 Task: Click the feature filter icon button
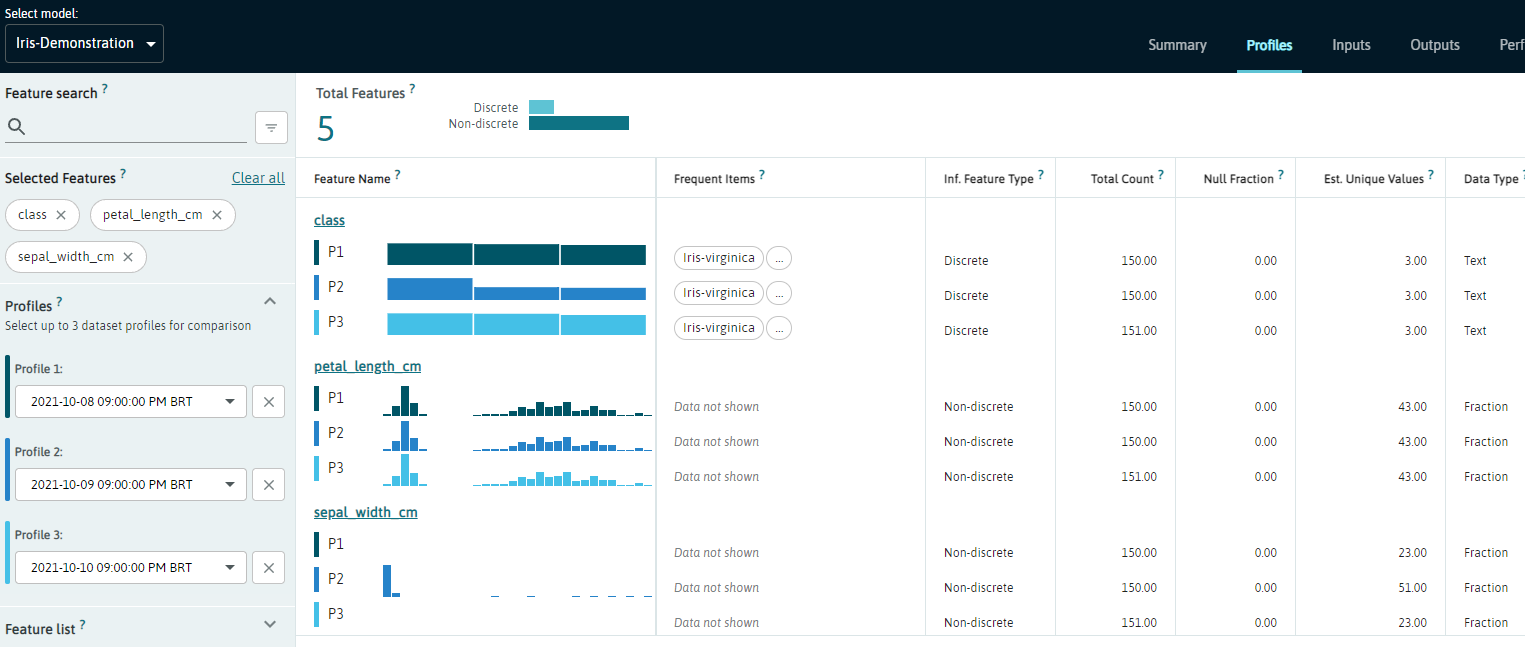271,128
